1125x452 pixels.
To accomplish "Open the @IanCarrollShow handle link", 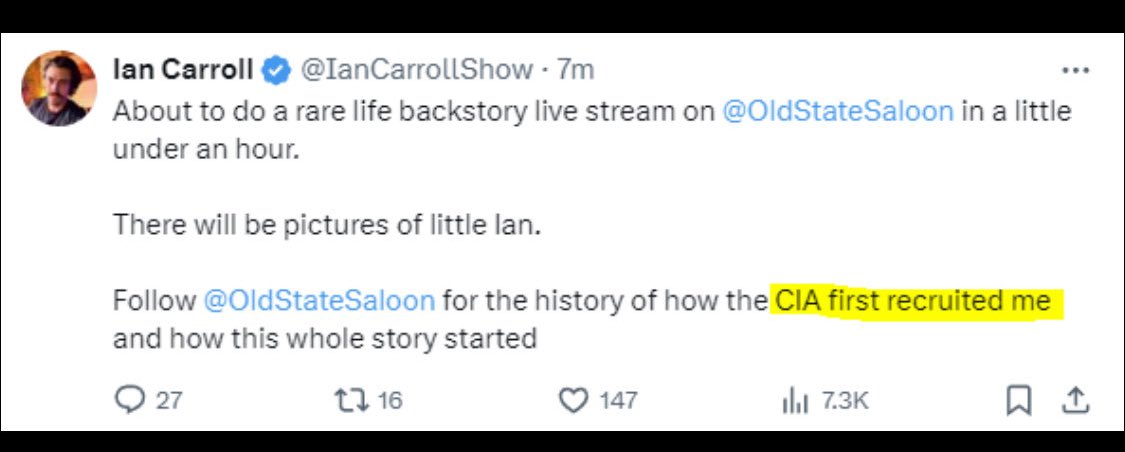I will click(x=417, y=69).
